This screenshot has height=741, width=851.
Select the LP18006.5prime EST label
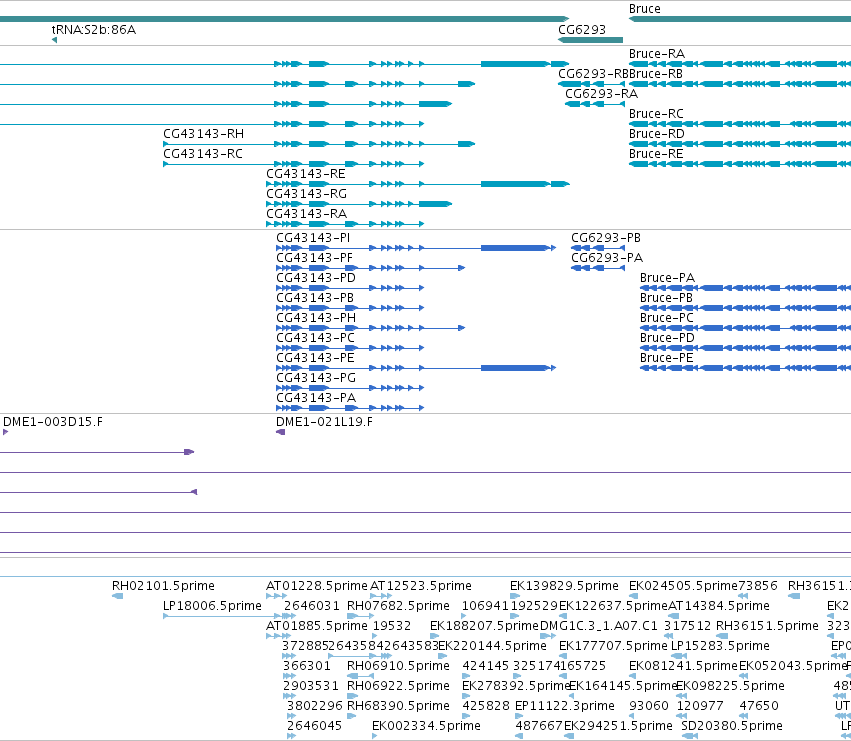[212, 606]
